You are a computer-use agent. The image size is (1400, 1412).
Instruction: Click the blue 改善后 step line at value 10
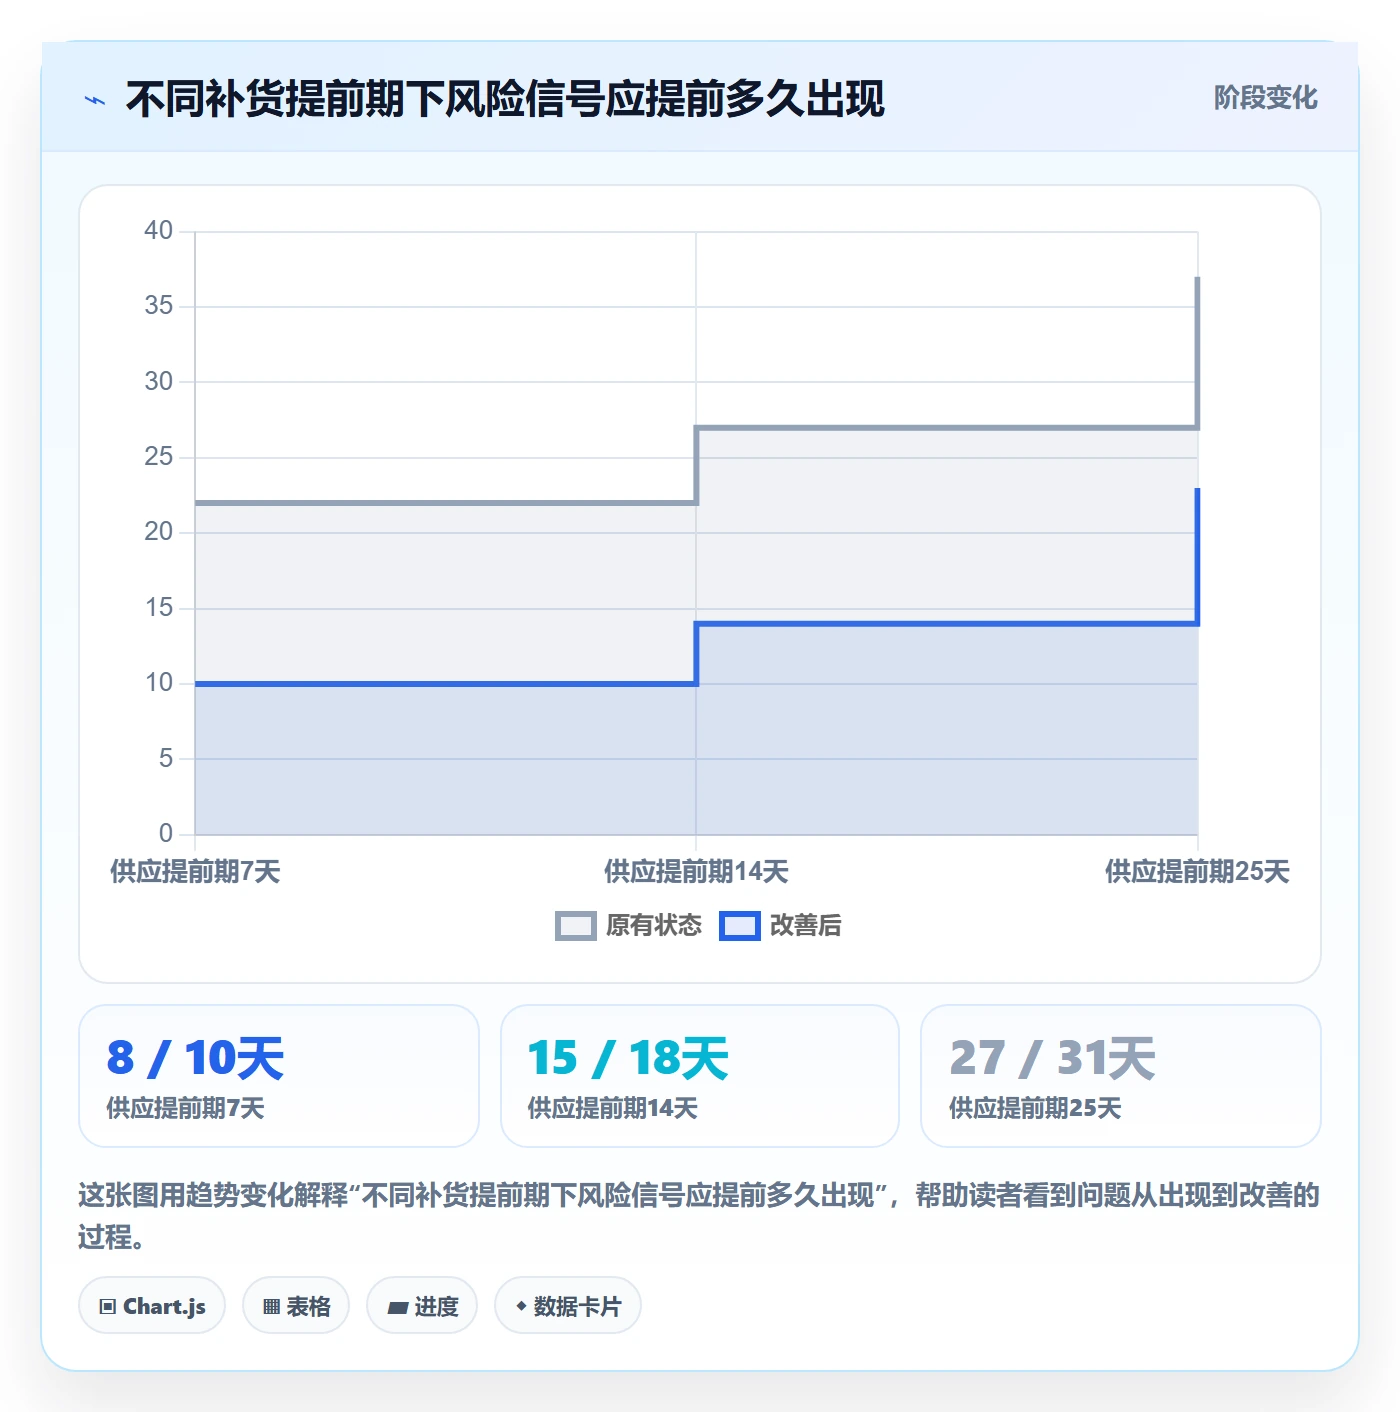(x=445, y=684)
